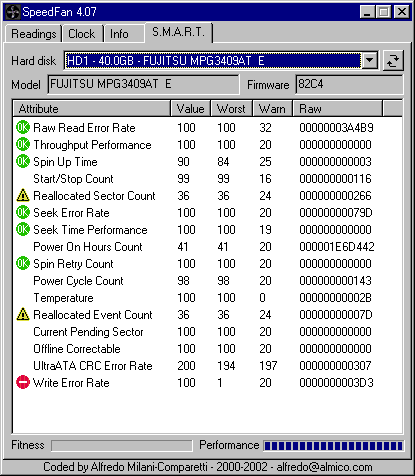Click raw value 000000000307
Image resolution: width=415 pixels, height=476 pixels.
tap(335, 366)
